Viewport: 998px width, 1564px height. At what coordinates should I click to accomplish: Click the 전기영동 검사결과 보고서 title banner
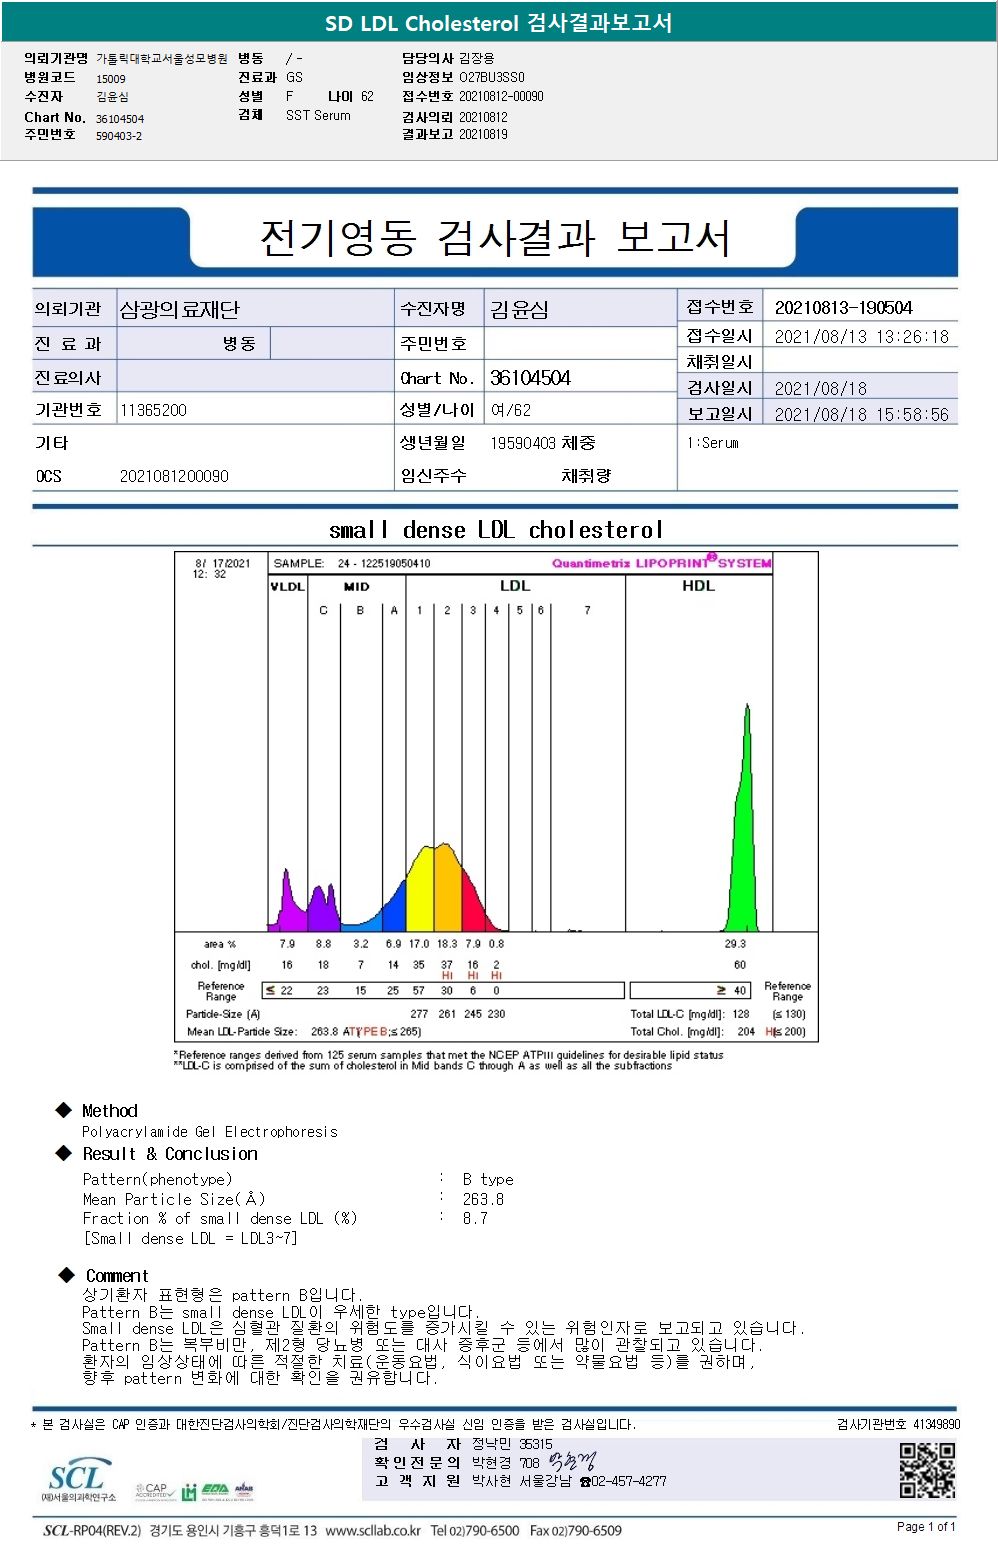click(x=495, y=238)
